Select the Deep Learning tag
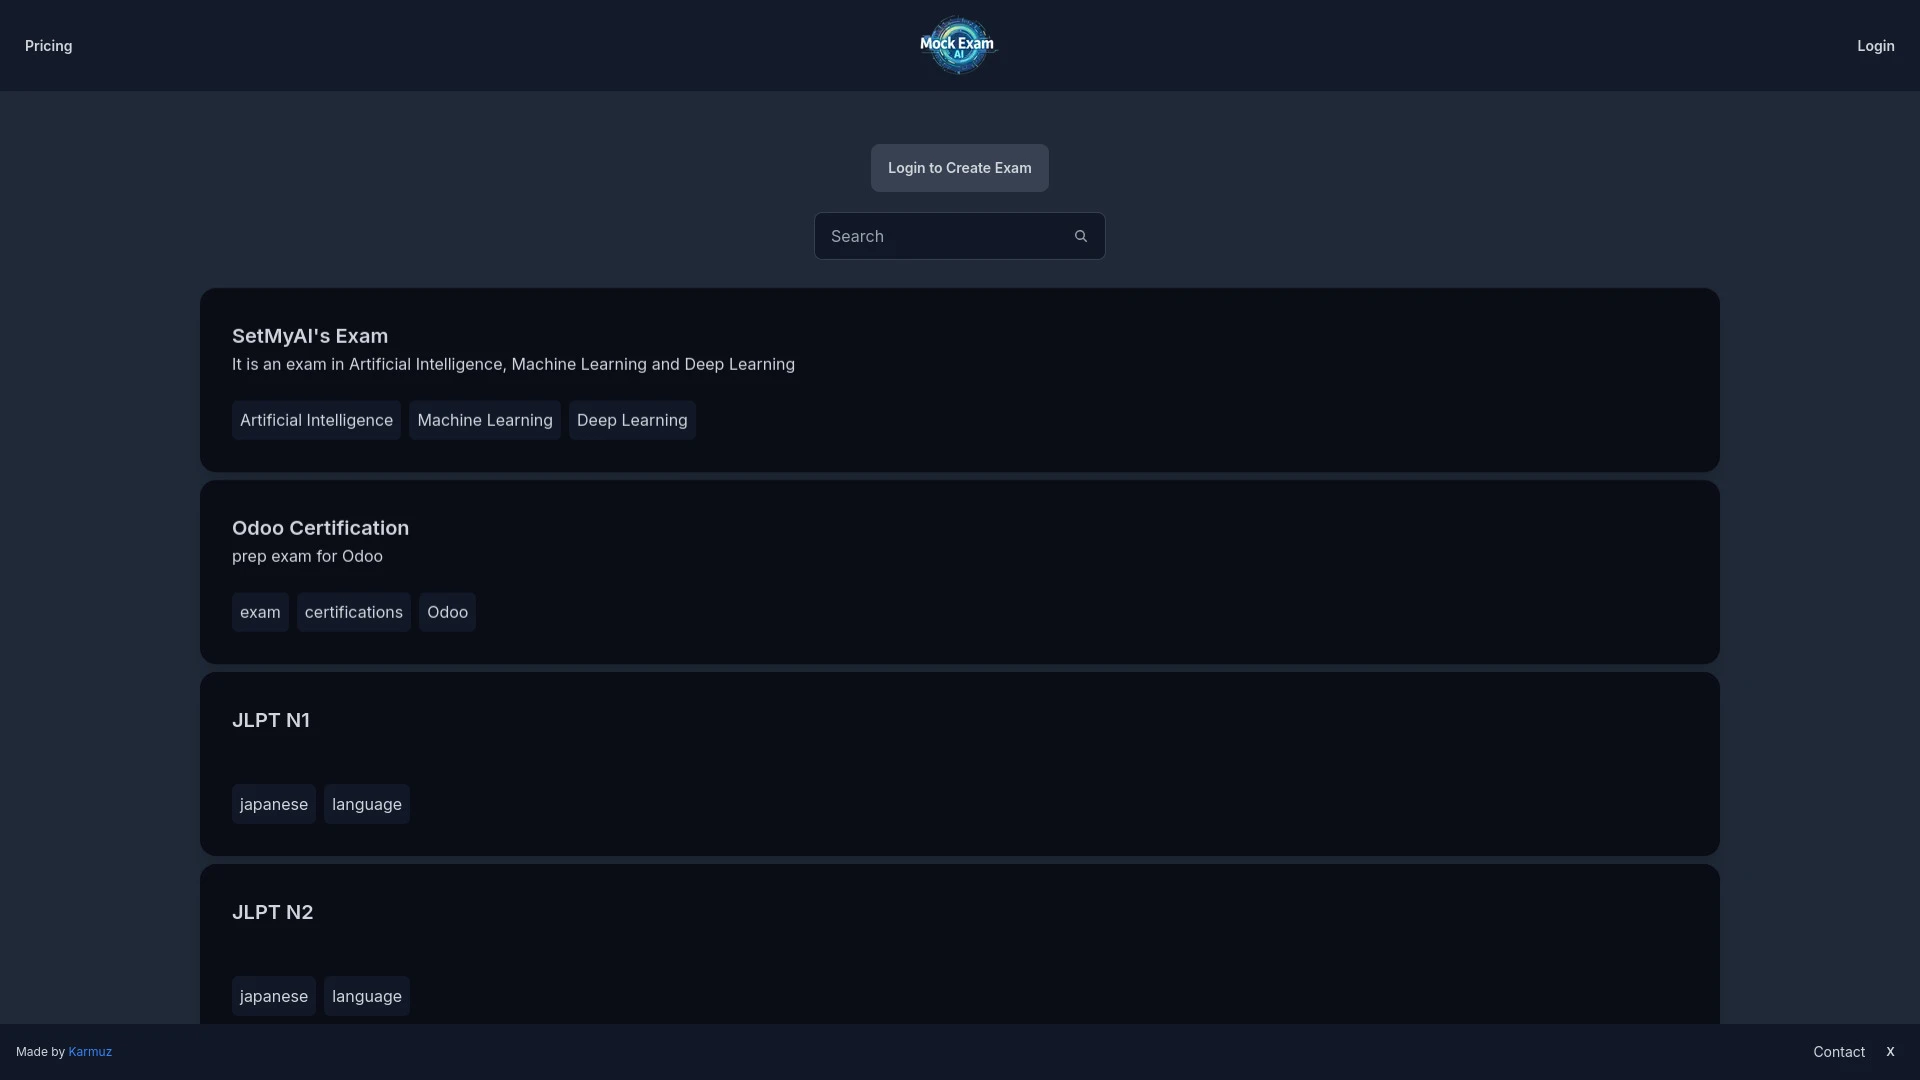Screen dimensions: 1920x1080 pyautogui.click(x=631, y=420)
